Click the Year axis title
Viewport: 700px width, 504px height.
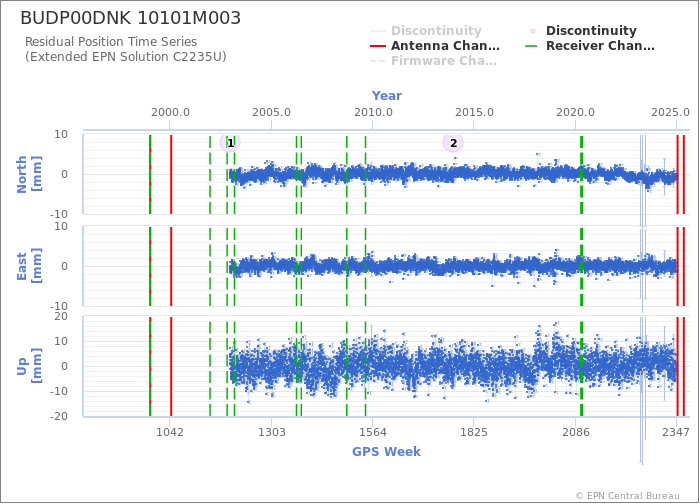point(387,96)
